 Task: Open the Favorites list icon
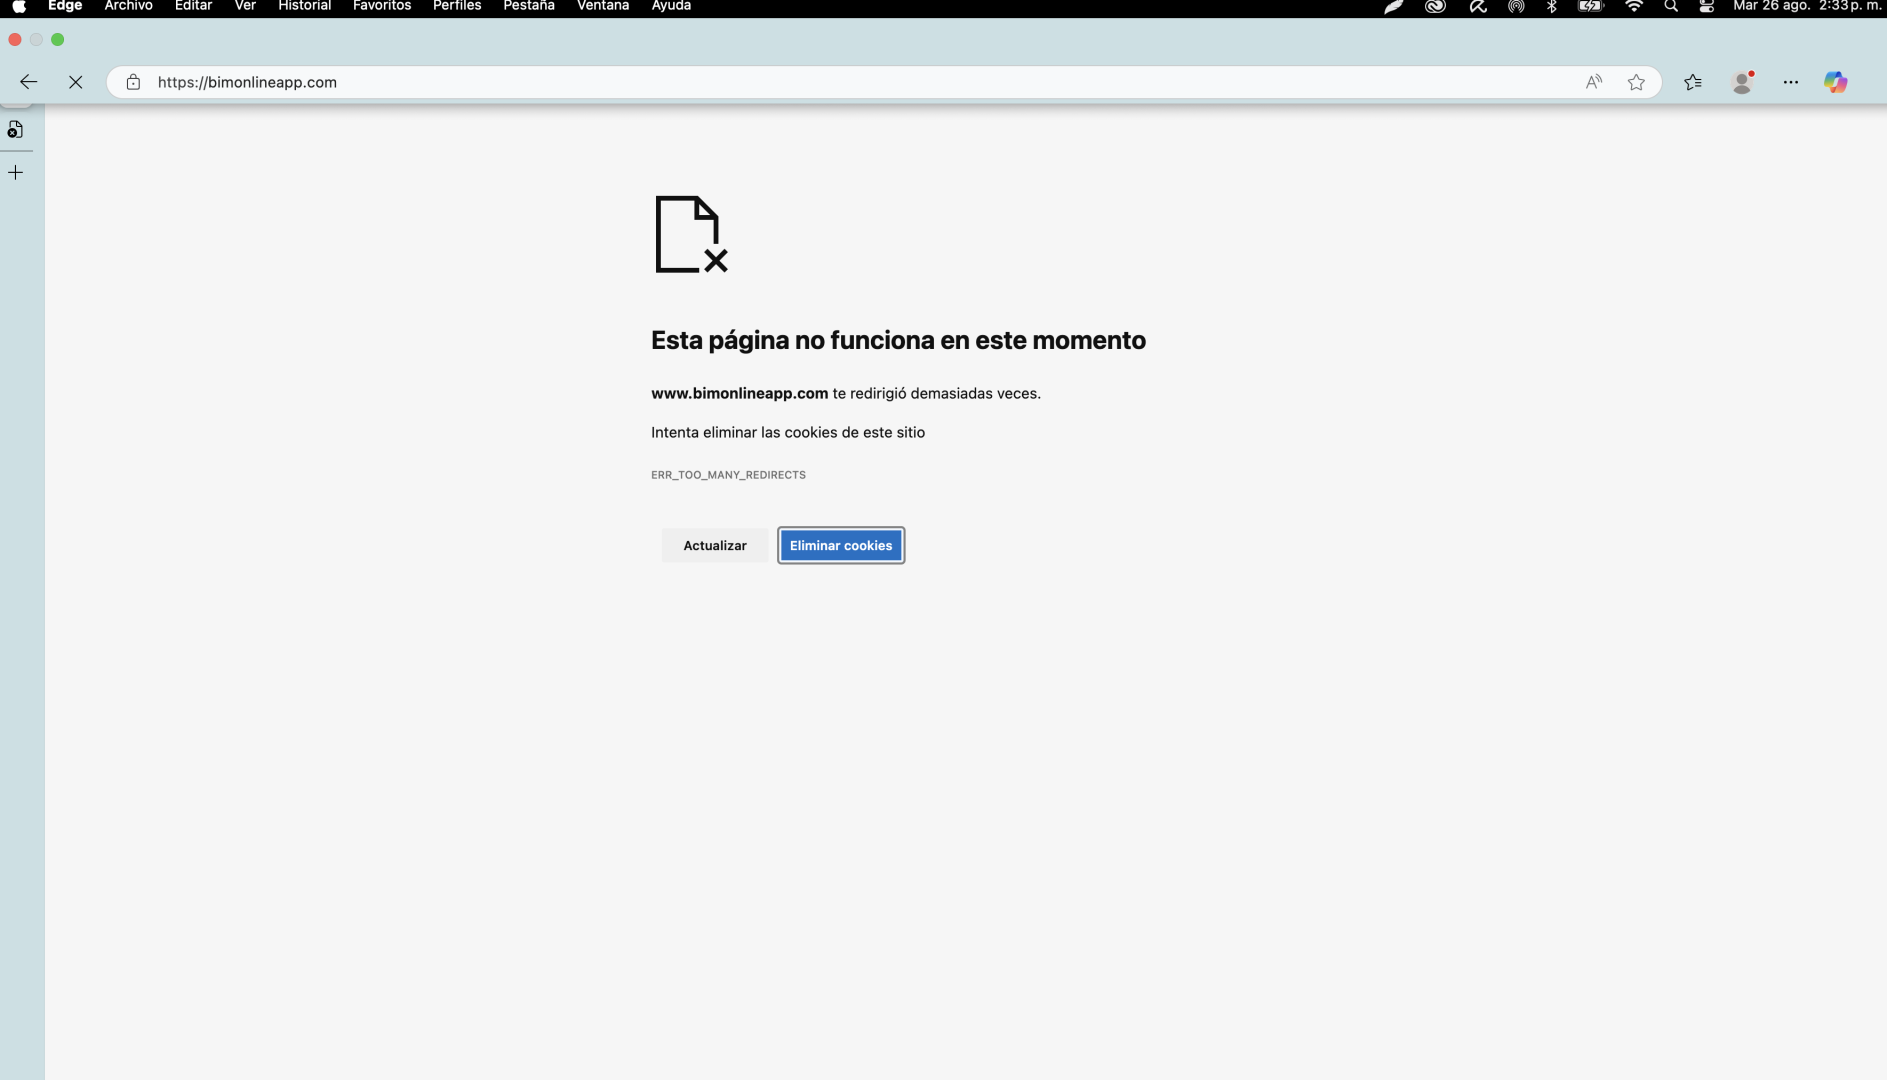[1692, 82]
